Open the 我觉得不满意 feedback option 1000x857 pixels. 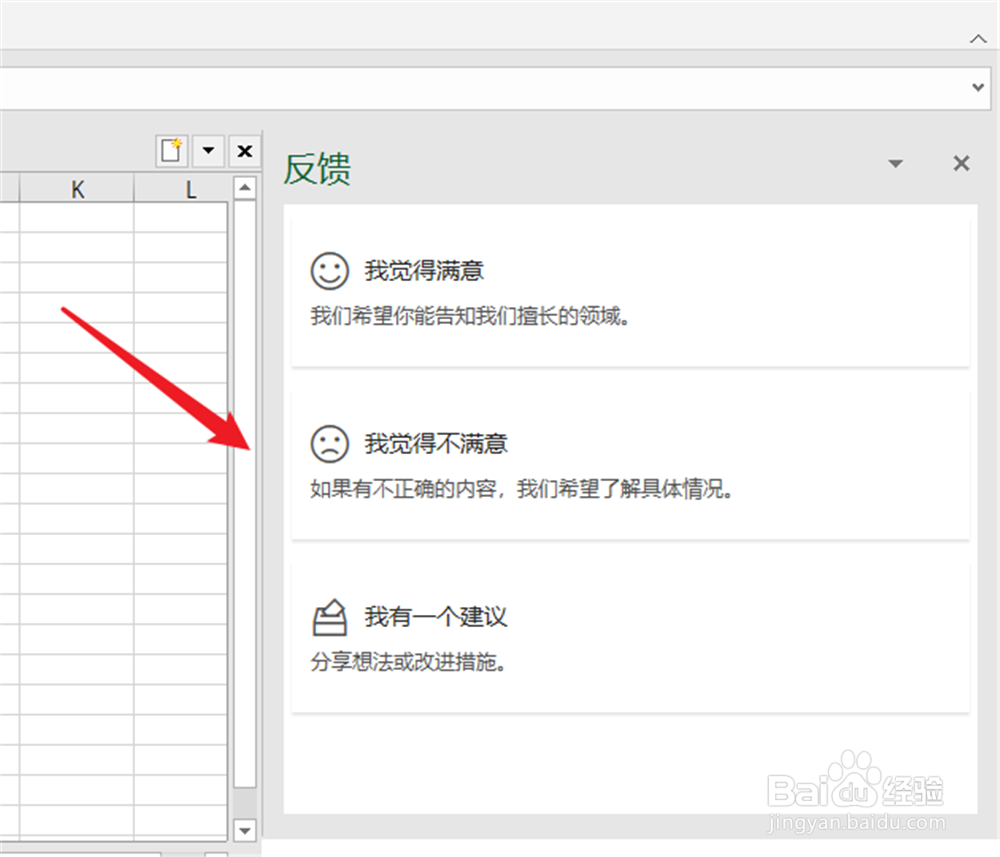(x=630, y=462)
